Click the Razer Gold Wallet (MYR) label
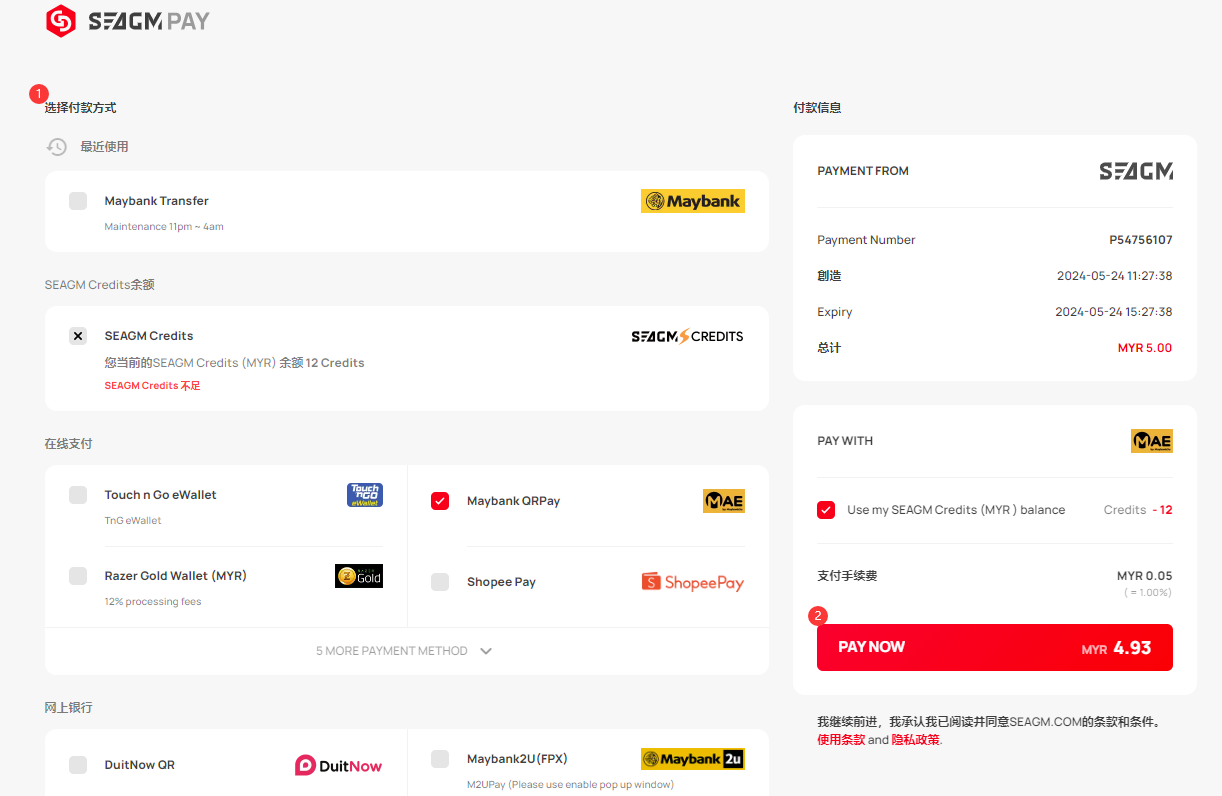The image size is (1222, 796). [x=176, y=576]
